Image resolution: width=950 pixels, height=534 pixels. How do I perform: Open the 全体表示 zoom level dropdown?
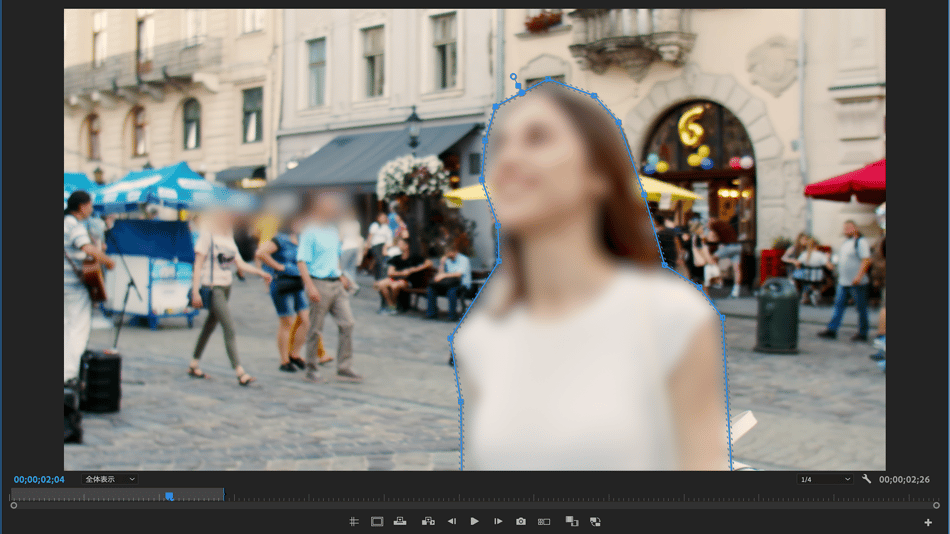tap(110, 479)
